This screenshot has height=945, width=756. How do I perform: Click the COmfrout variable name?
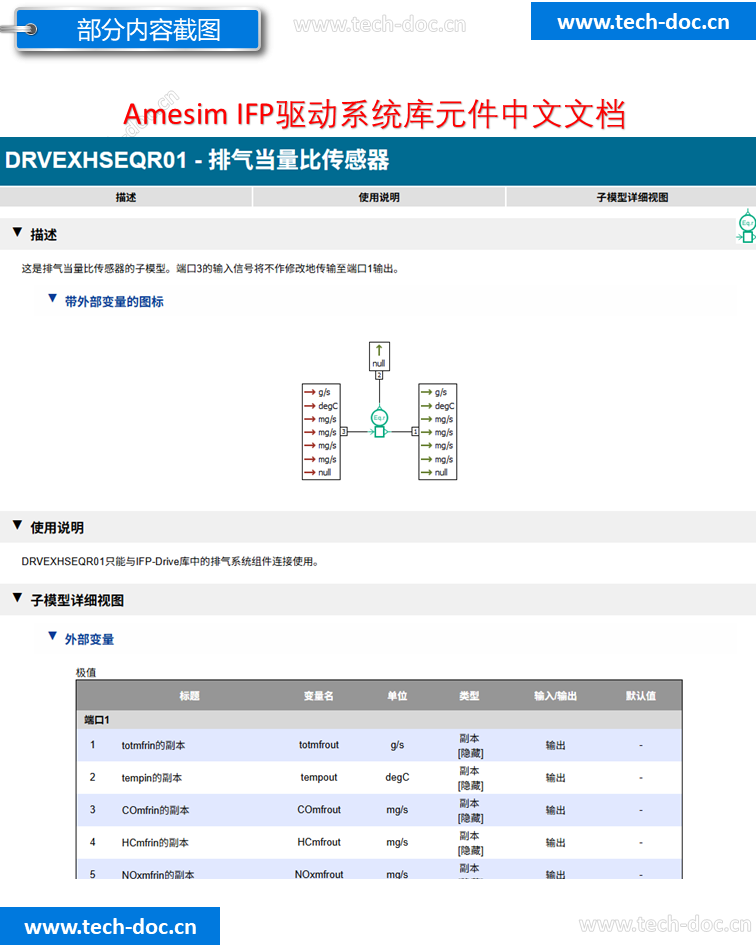pyautogui.click(x=319, y=809)
